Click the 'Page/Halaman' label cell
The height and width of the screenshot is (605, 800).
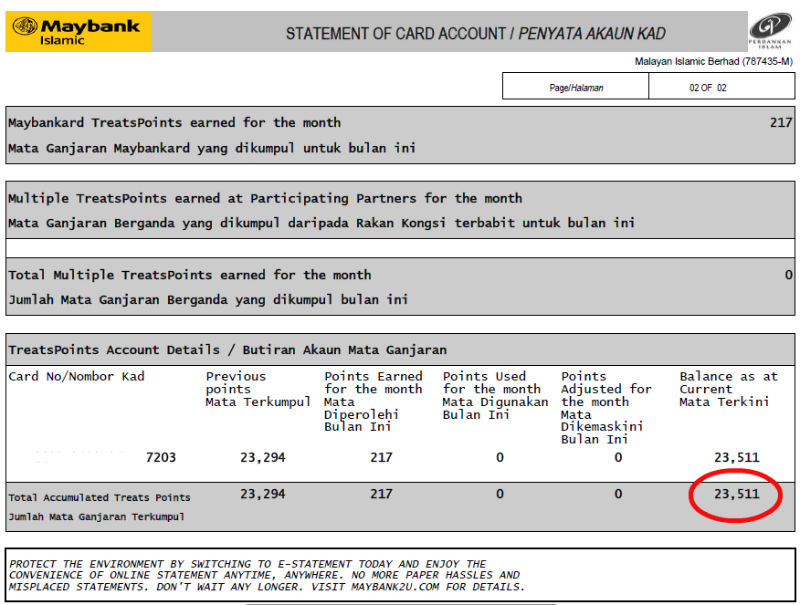[x=576, y=86]
